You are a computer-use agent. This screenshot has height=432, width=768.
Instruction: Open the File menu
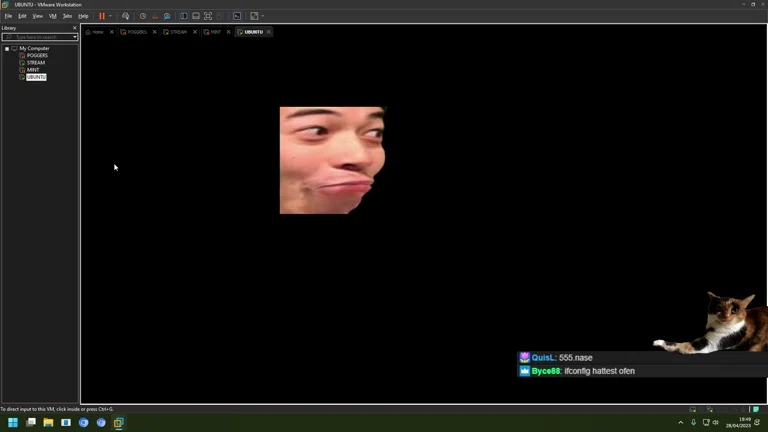[8, 16]
